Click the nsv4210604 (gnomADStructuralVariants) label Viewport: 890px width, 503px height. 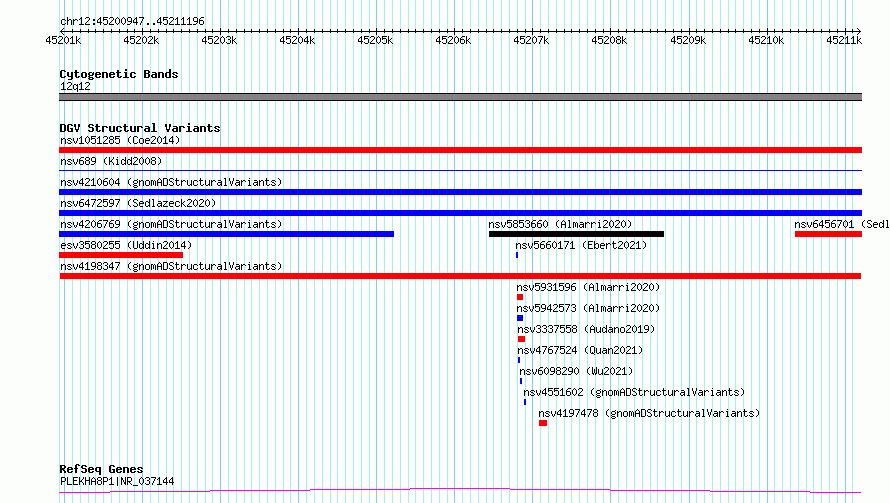click(171, 182)
